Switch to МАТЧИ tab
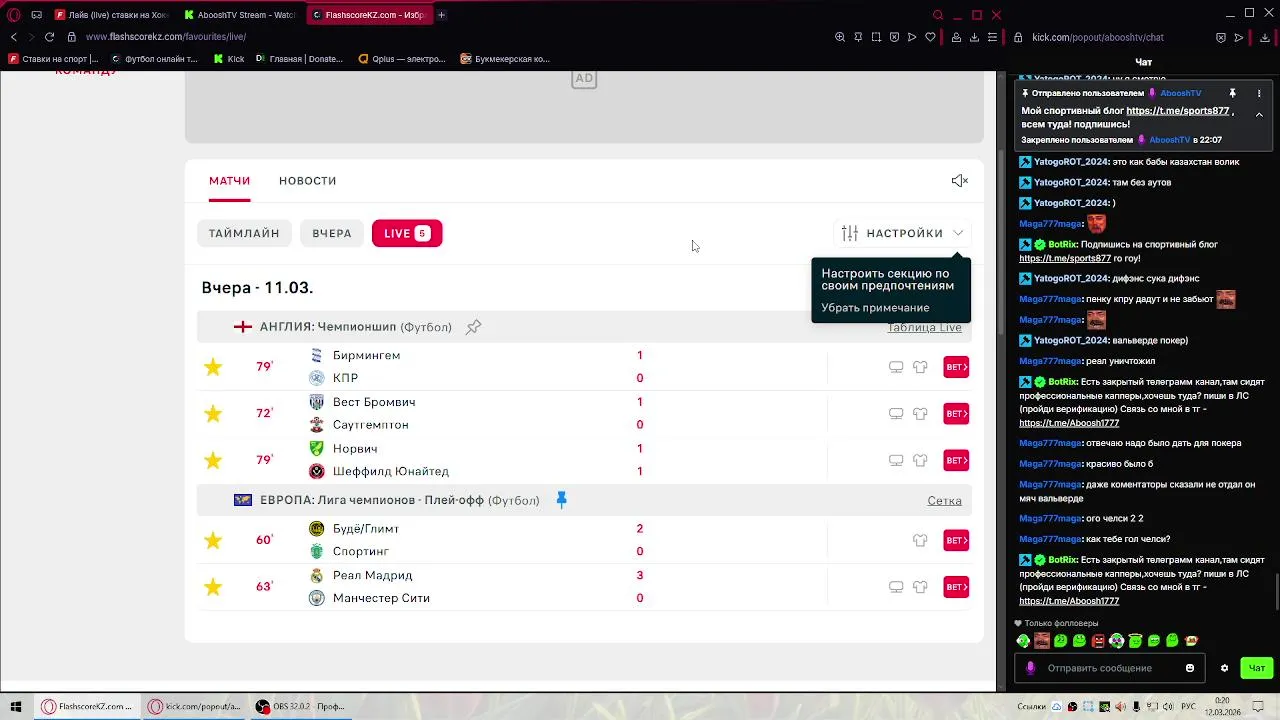The width and height of the screenshot is (1280, 720). pyautogui.click(x=229, y=181)
